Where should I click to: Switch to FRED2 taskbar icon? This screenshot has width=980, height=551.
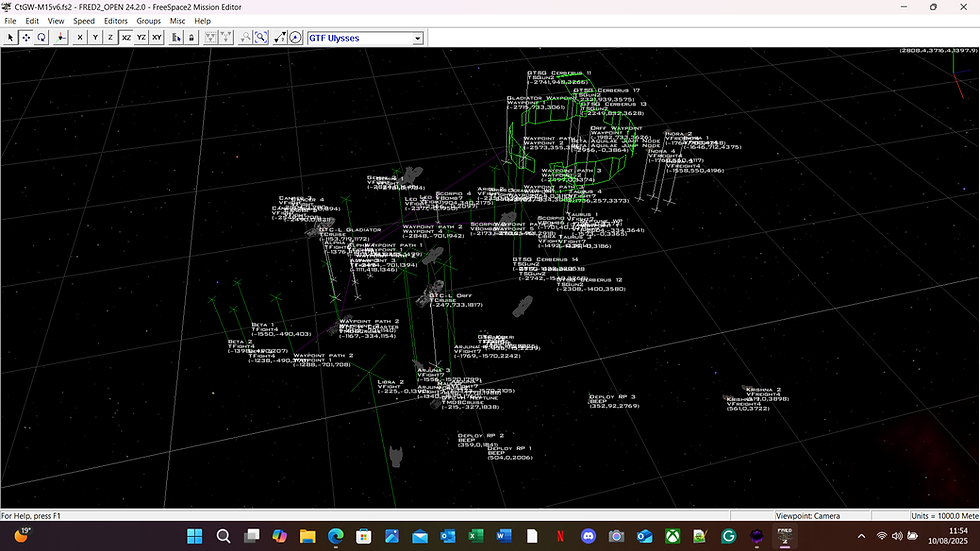(784, 536)
